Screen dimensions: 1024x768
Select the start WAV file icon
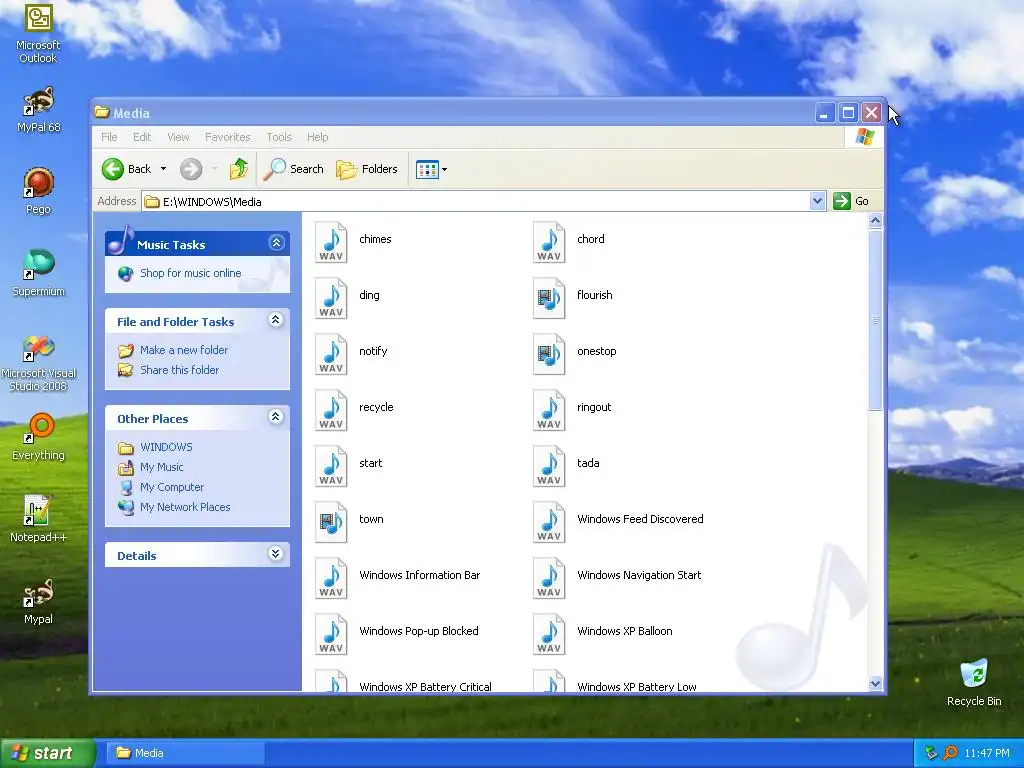pos(331,466)
